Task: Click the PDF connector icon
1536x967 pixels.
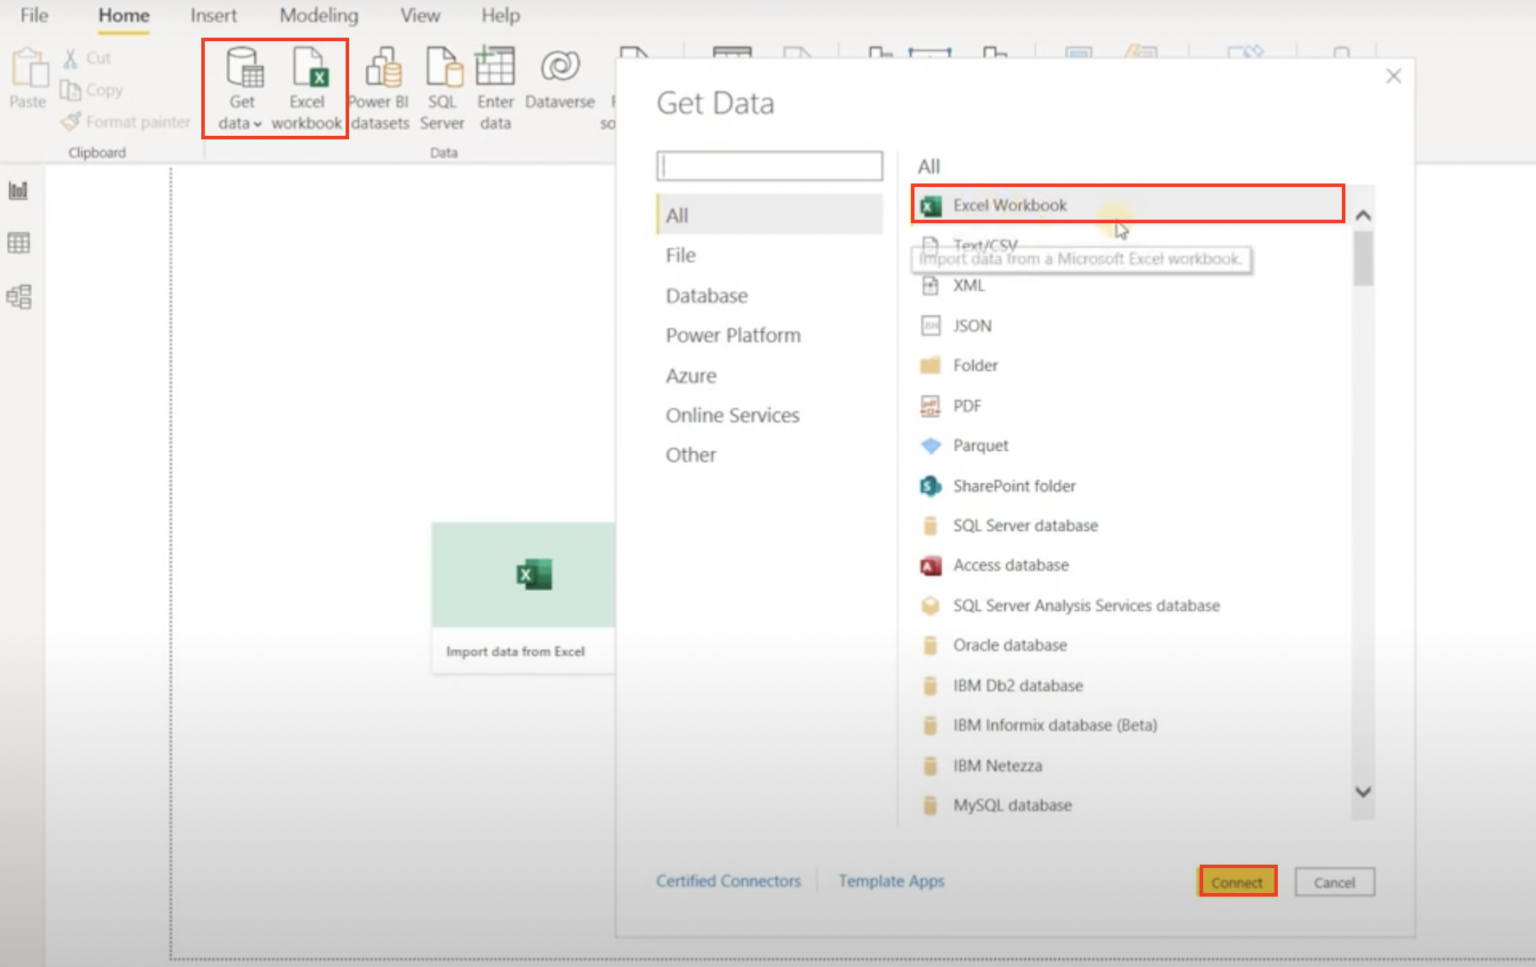Action: click(x=930, y=405)
